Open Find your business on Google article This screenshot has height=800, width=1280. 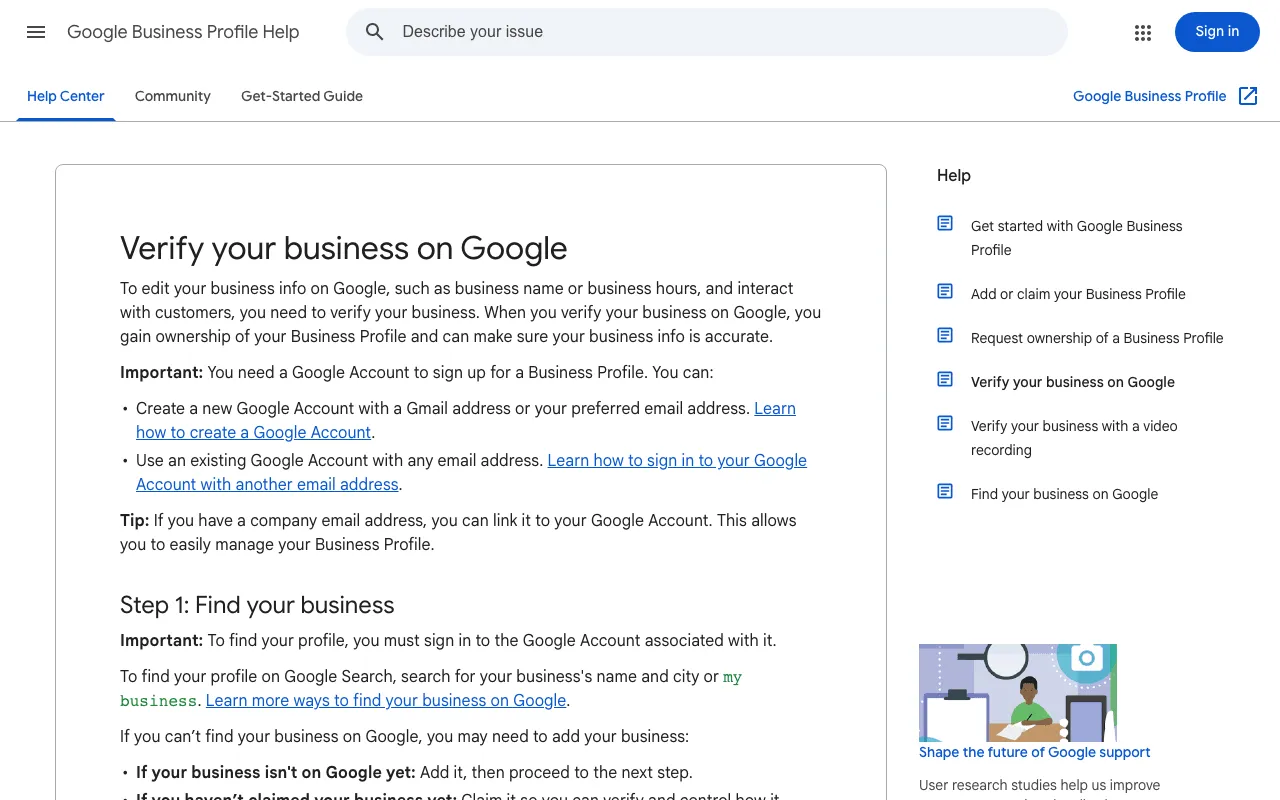pyautogui.click(x=1064, y=494)
